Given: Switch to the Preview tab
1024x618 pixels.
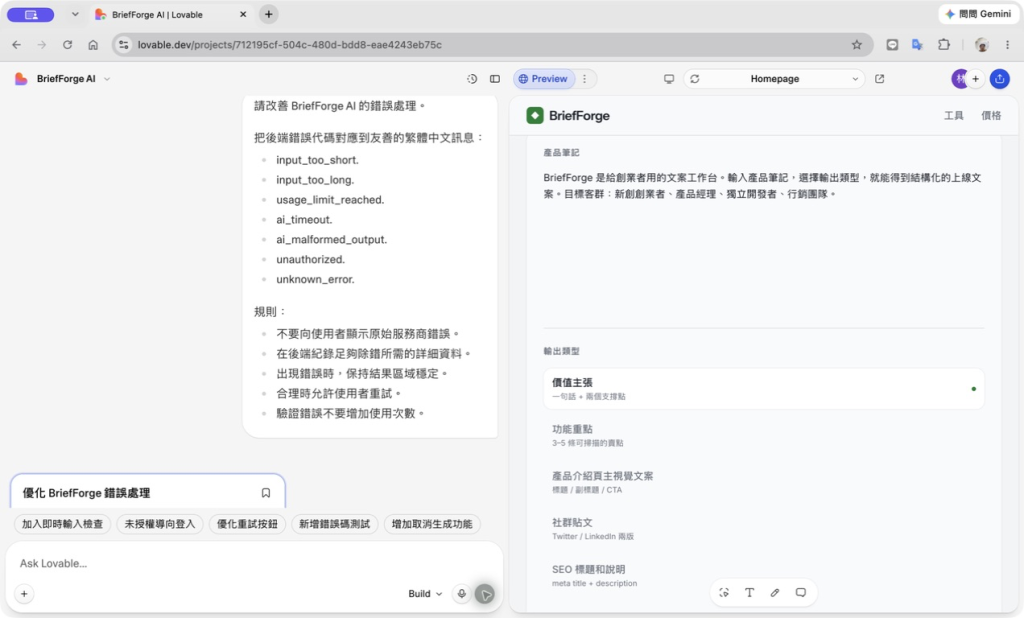Looking at the screenshot, I should 543,78.
